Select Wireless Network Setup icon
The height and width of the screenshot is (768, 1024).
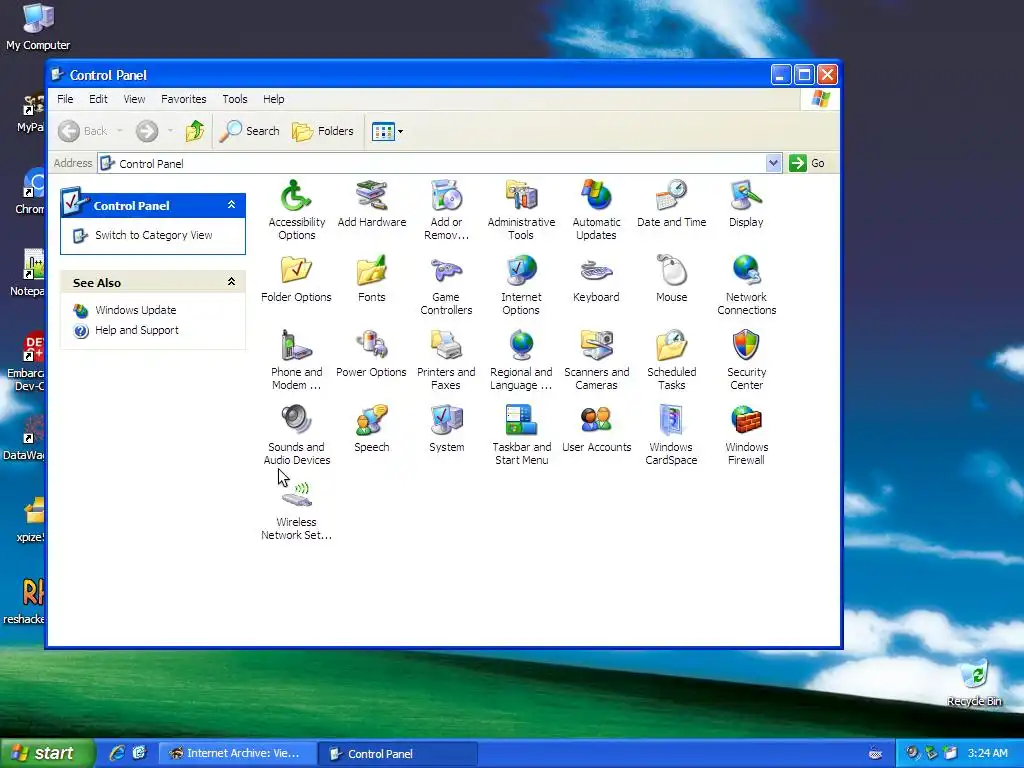tap(296, 496)
